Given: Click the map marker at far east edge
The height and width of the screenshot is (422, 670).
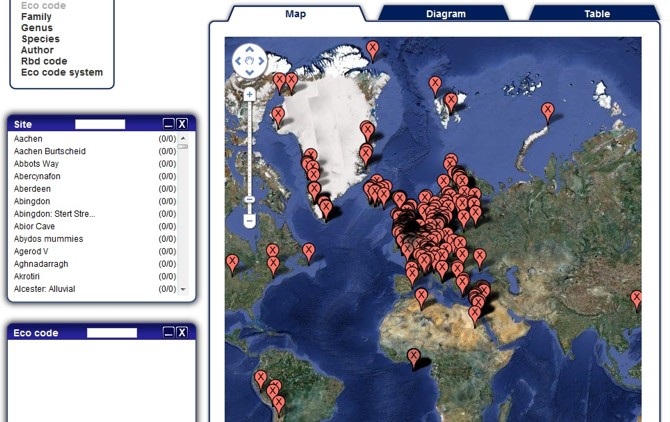Looking at the screenshot, I should pyautogui.click(x=636, y=300).
